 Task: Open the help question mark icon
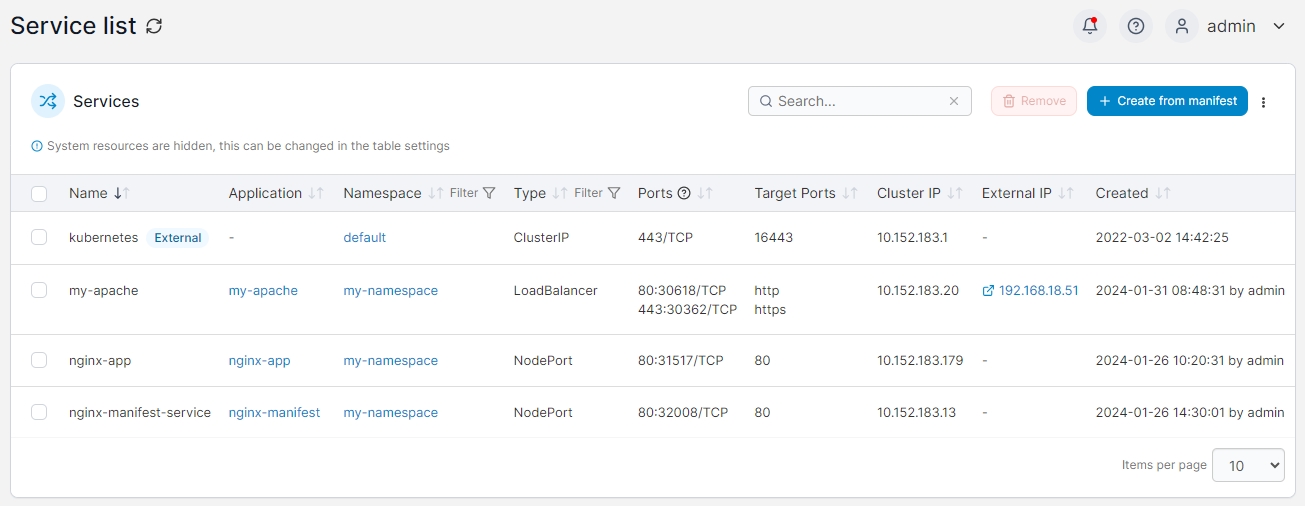point(1136,26)
